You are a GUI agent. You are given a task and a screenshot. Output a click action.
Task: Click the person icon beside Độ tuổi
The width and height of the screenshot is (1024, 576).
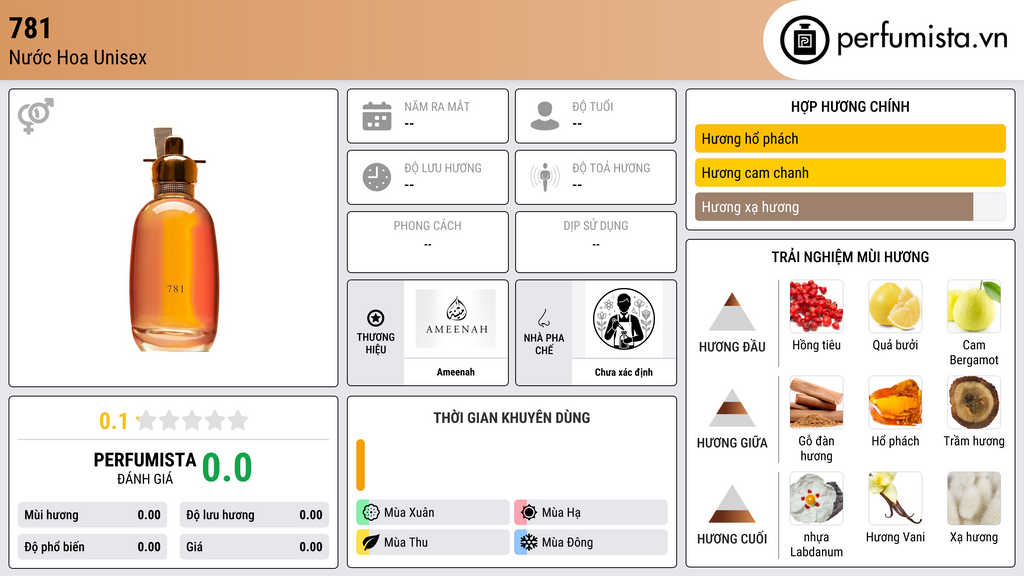(545, 116)
